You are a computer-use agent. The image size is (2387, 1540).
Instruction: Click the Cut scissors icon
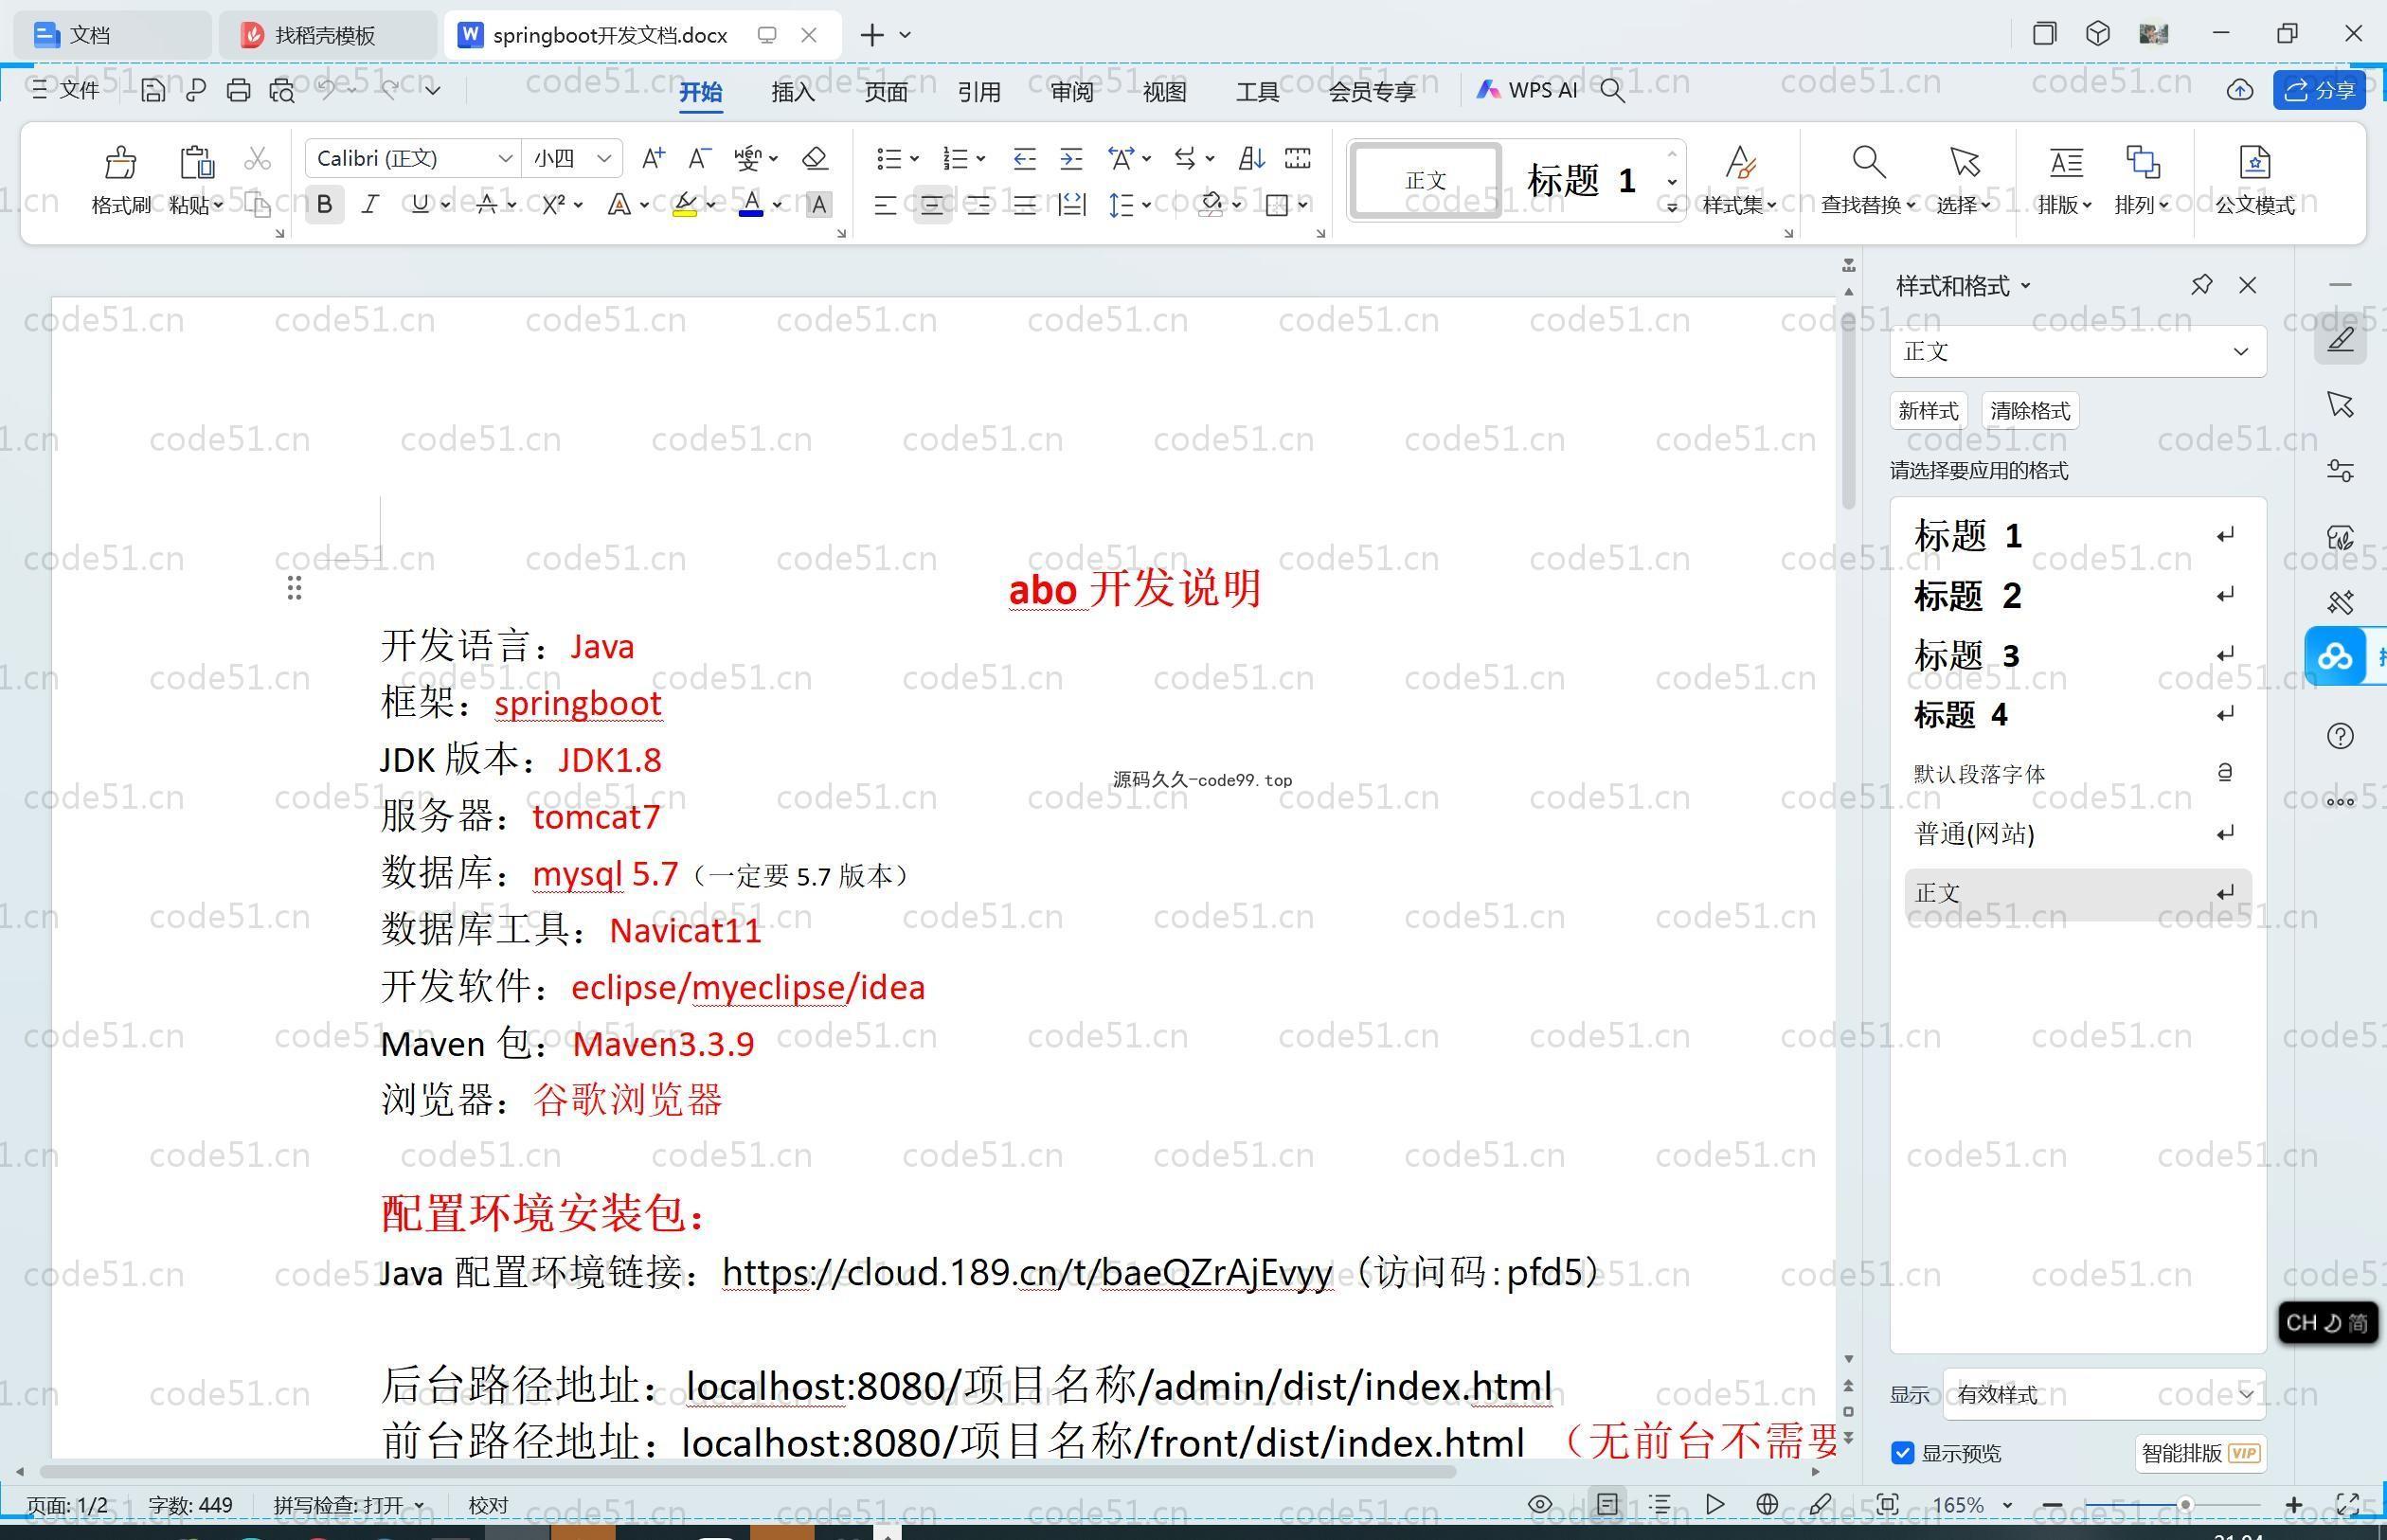coord(257,158)
